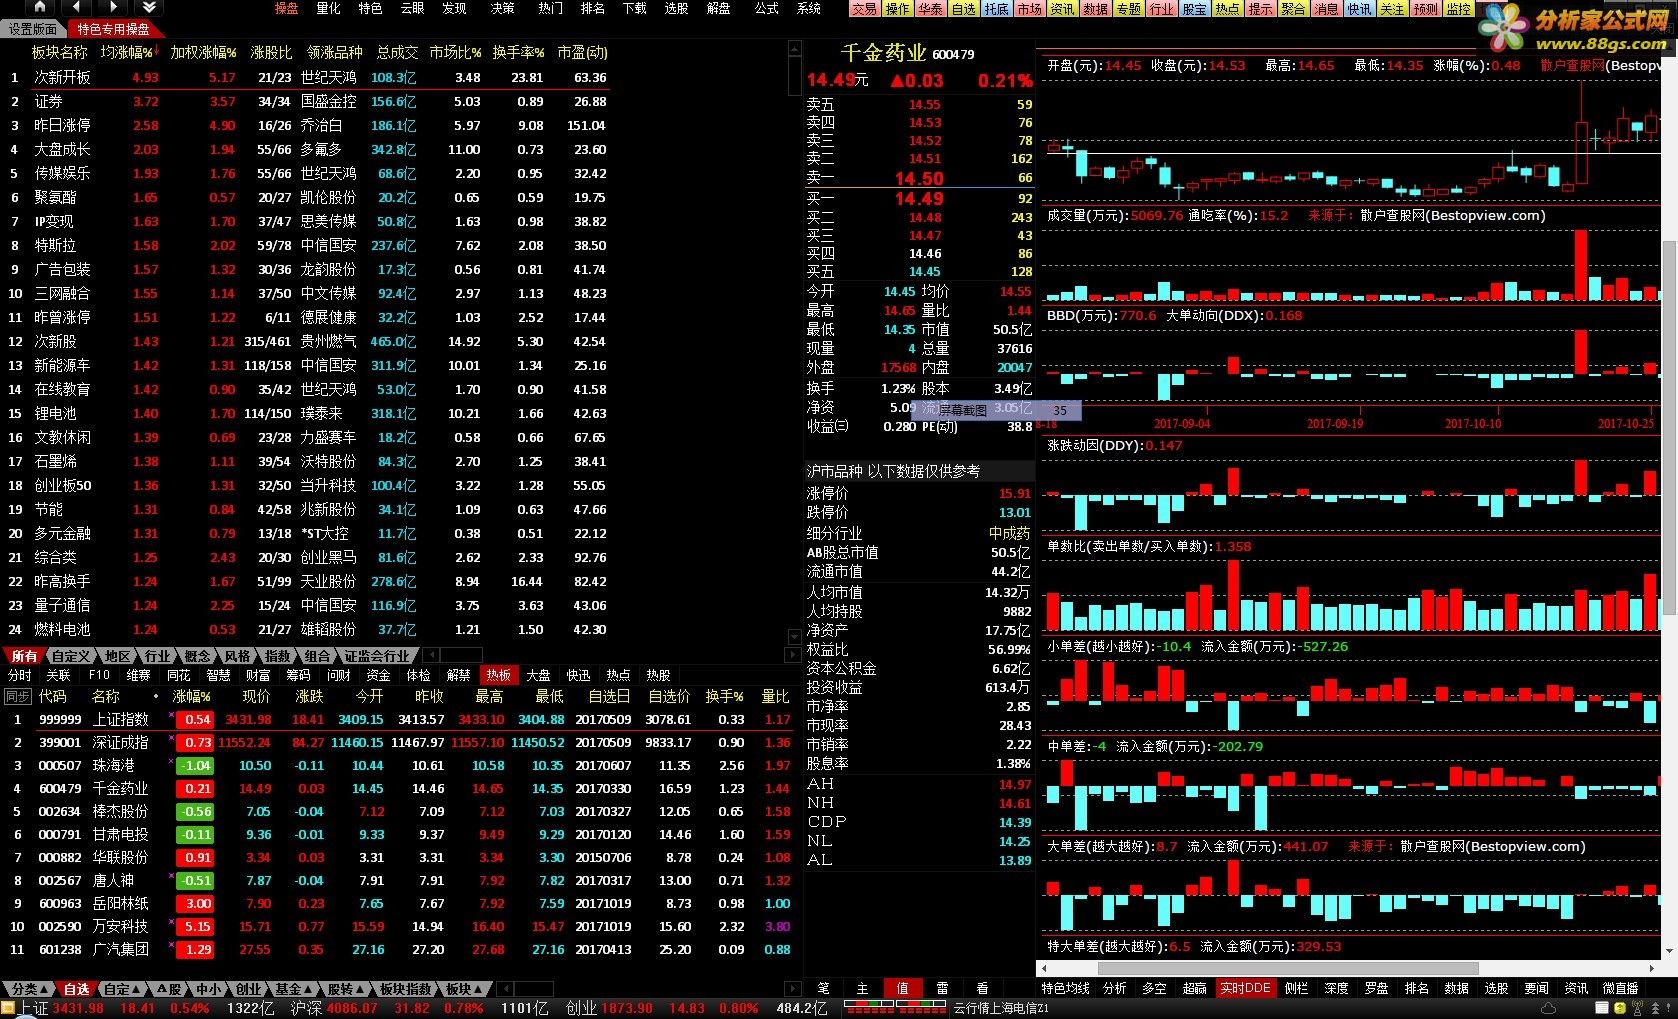The width and height of the screenshot is (1678, 1019).
Task: Expand the 自定 dropdown tab at bottom
Action: tap(123, 989)
